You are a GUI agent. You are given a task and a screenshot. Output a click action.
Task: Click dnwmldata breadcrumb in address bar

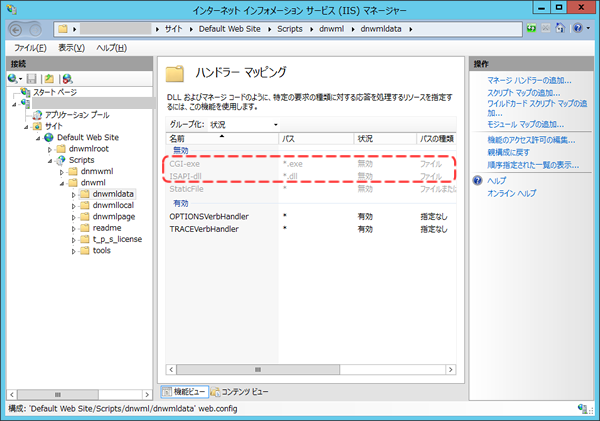[x=381, y=29]
